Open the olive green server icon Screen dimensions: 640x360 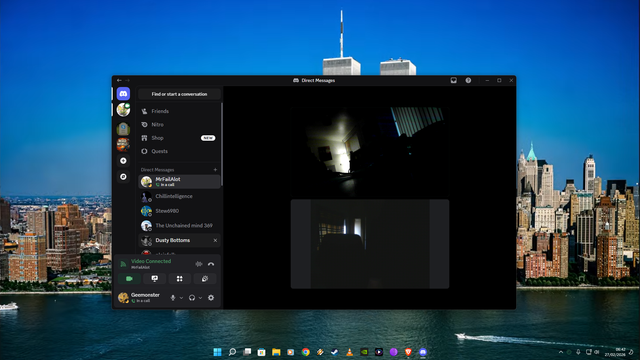[123, 129]
